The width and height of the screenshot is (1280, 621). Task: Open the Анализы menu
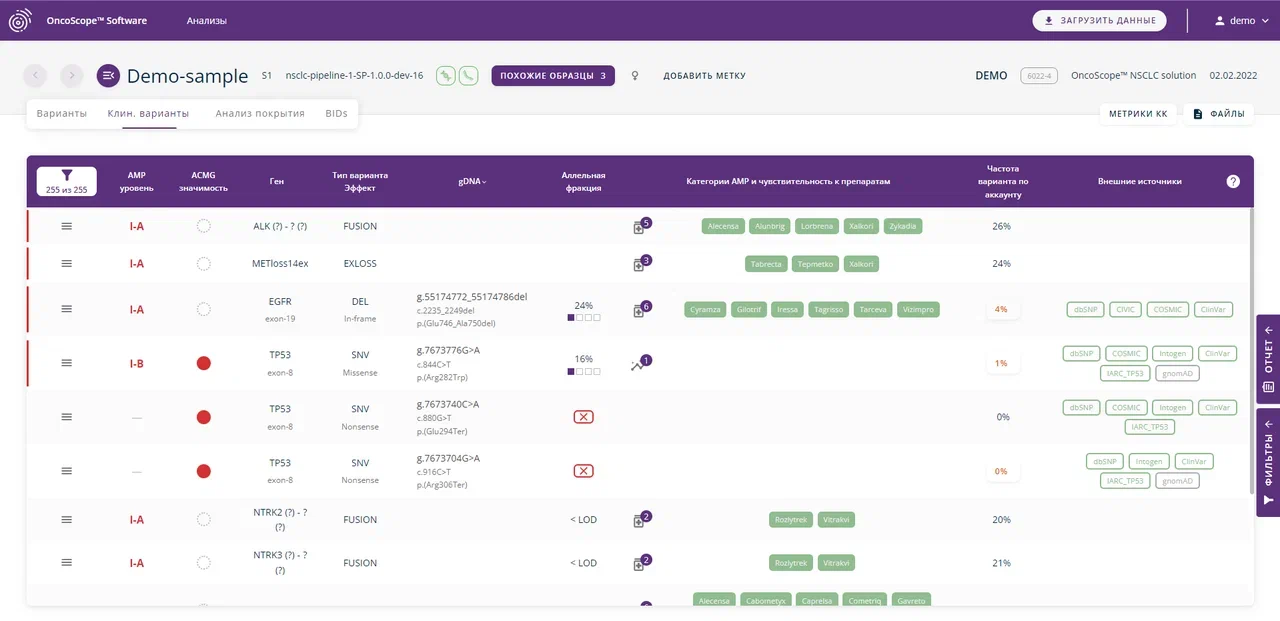pos(206,21)
